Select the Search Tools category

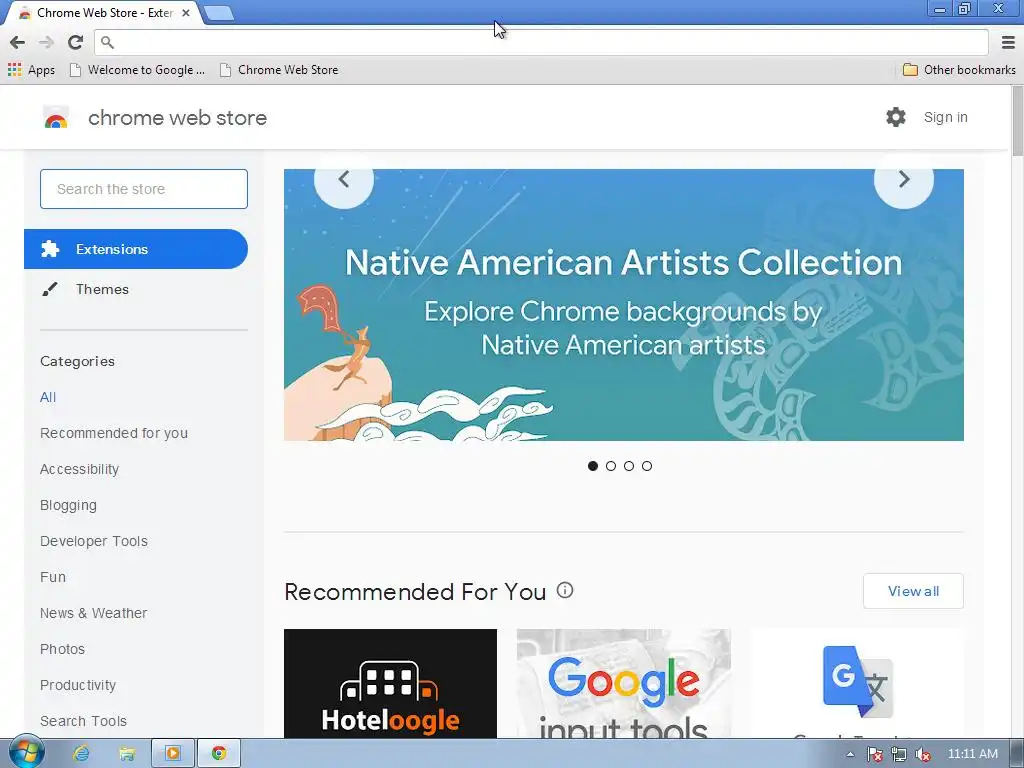[x=83, y=720]
